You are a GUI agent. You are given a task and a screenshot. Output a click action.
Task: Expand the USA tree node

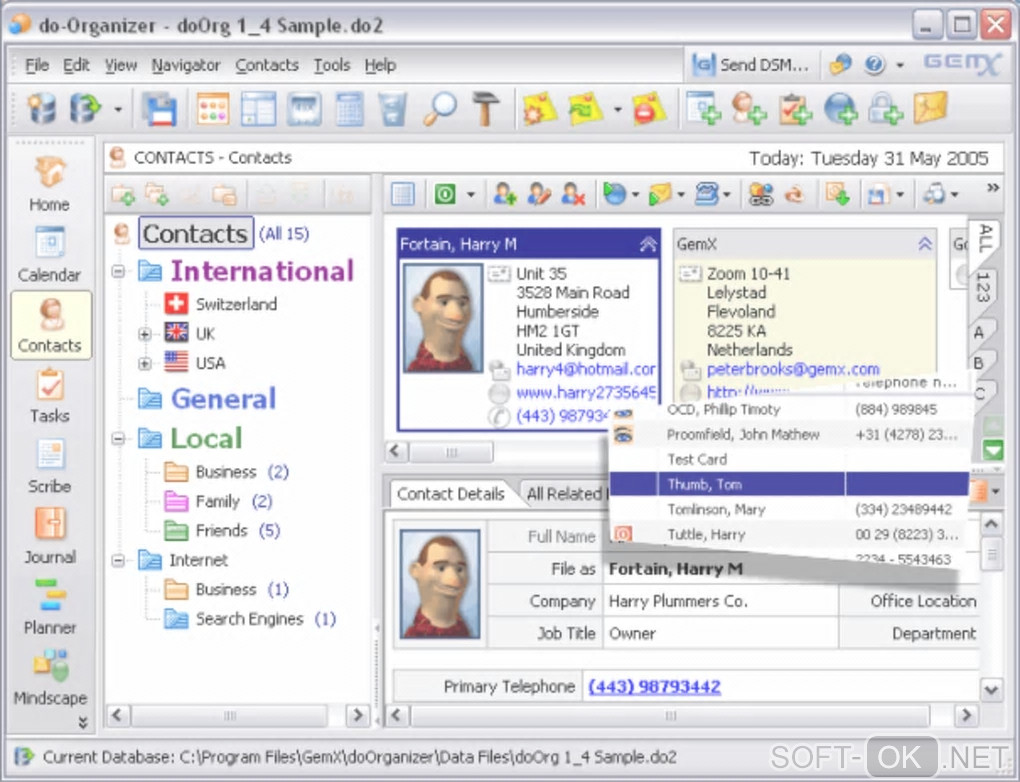pyautogui.click(x=145, y=363)
